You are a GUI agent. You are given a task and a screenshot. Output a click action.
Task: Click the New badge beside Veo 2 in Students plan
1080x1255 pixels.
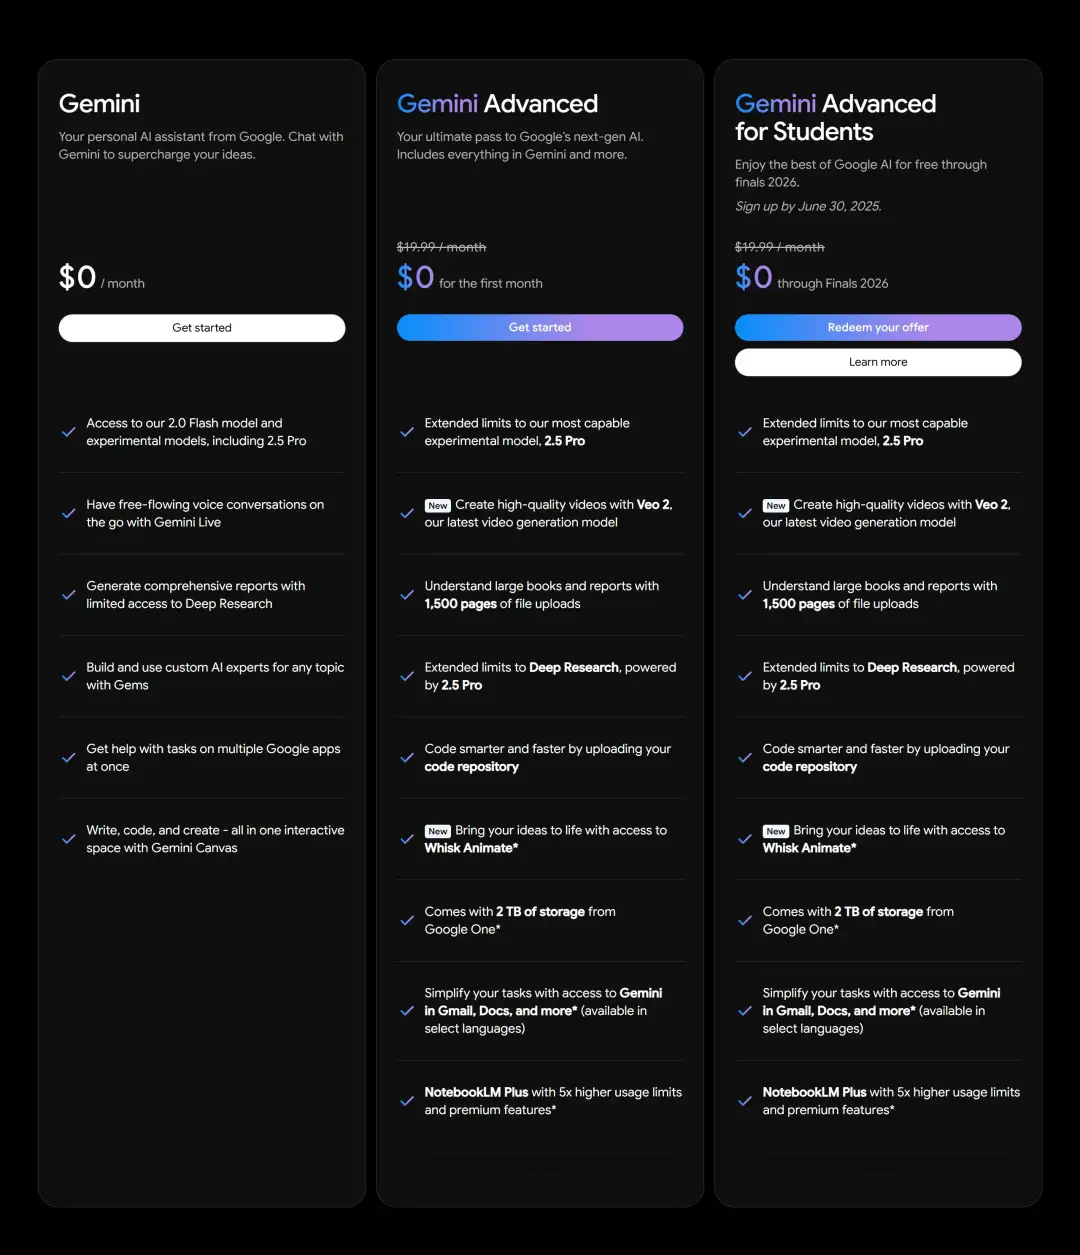pos(776,506)
